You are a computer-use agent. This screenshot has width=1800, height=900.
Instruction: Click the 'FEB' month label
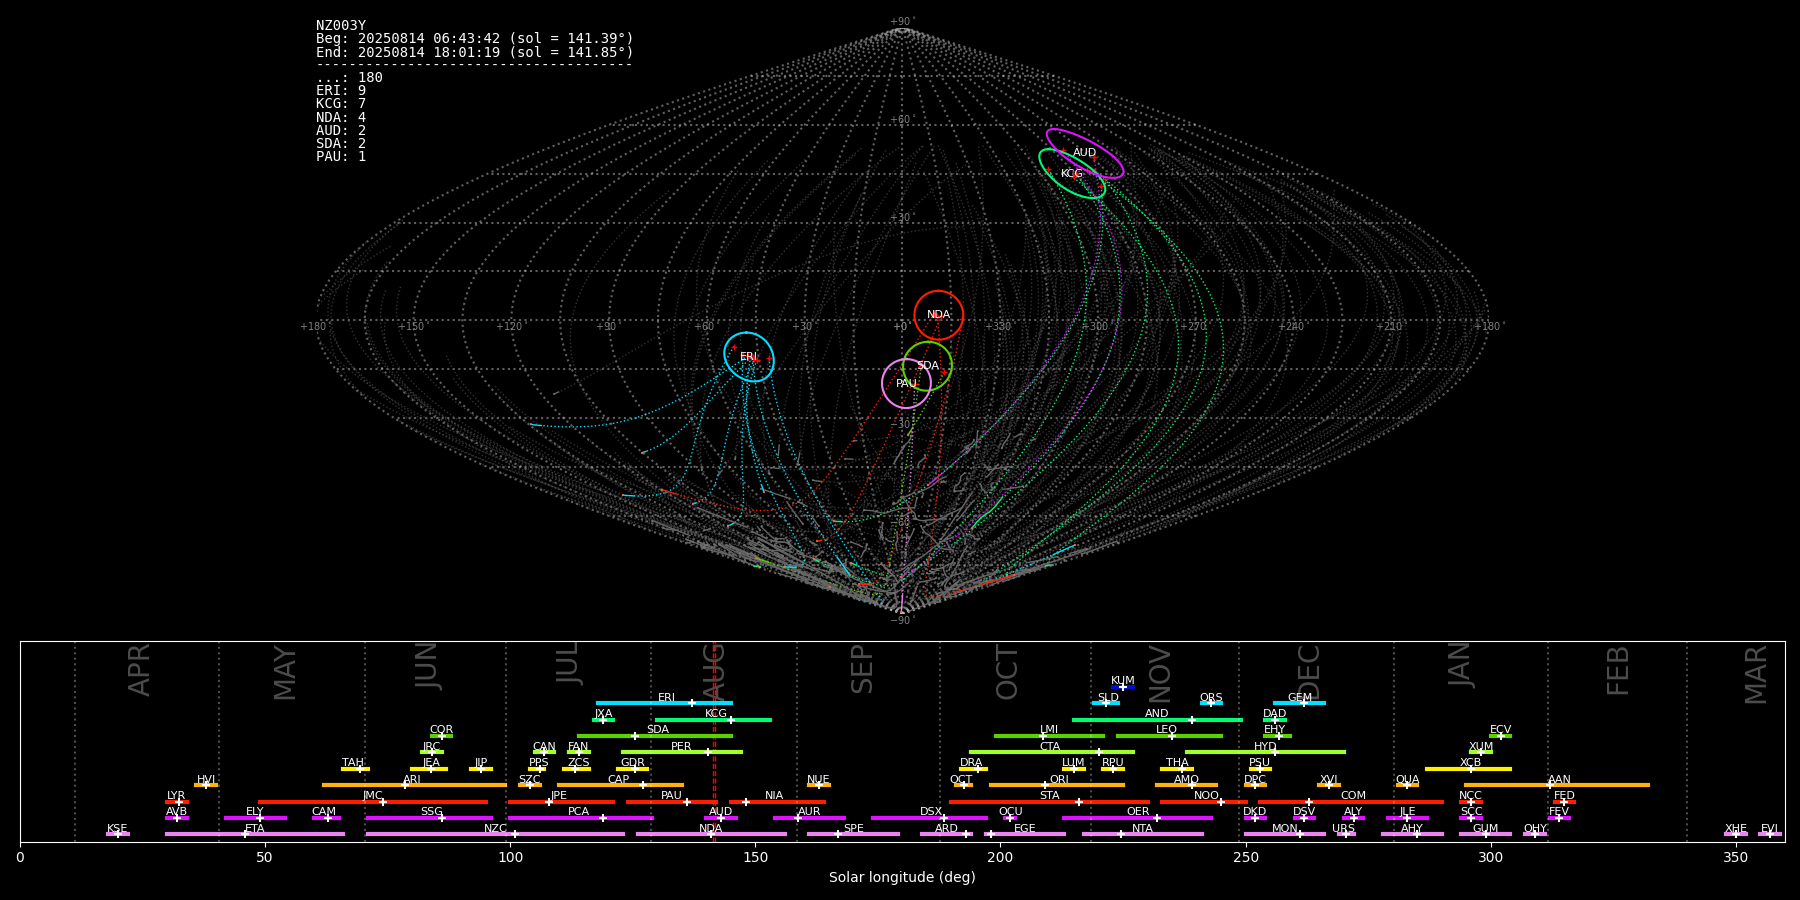1618,670
